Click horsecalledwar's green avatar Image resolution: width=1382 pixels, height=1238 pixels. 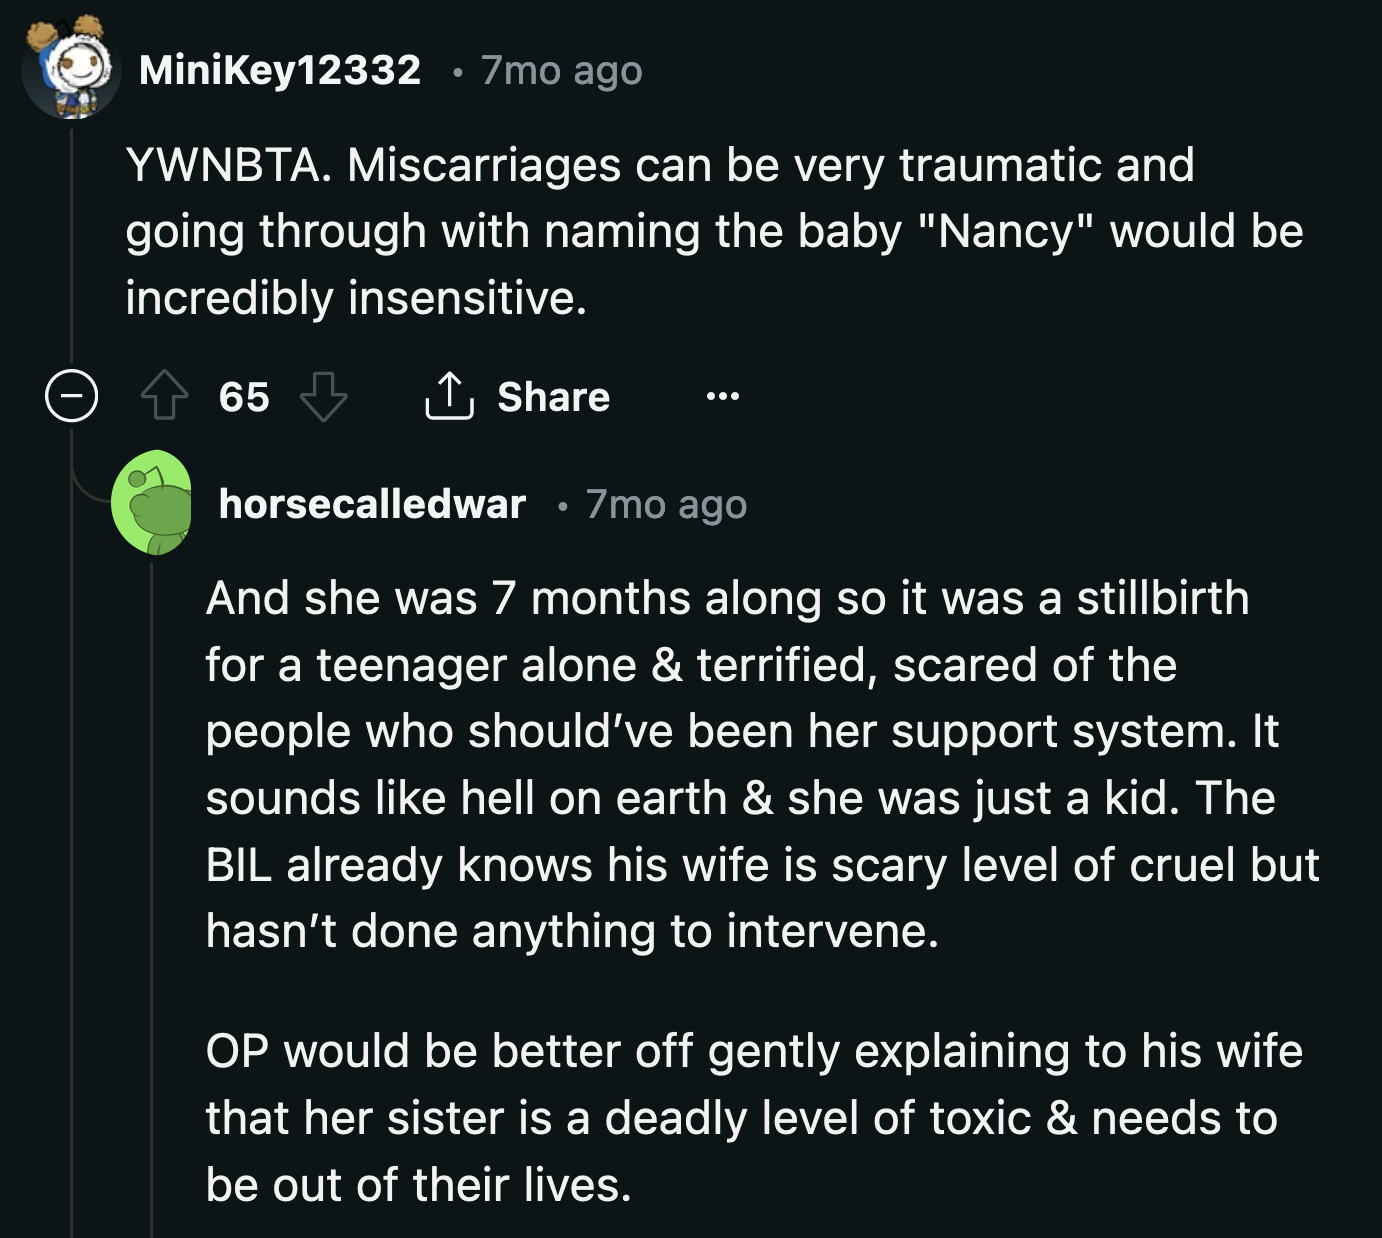152,503
